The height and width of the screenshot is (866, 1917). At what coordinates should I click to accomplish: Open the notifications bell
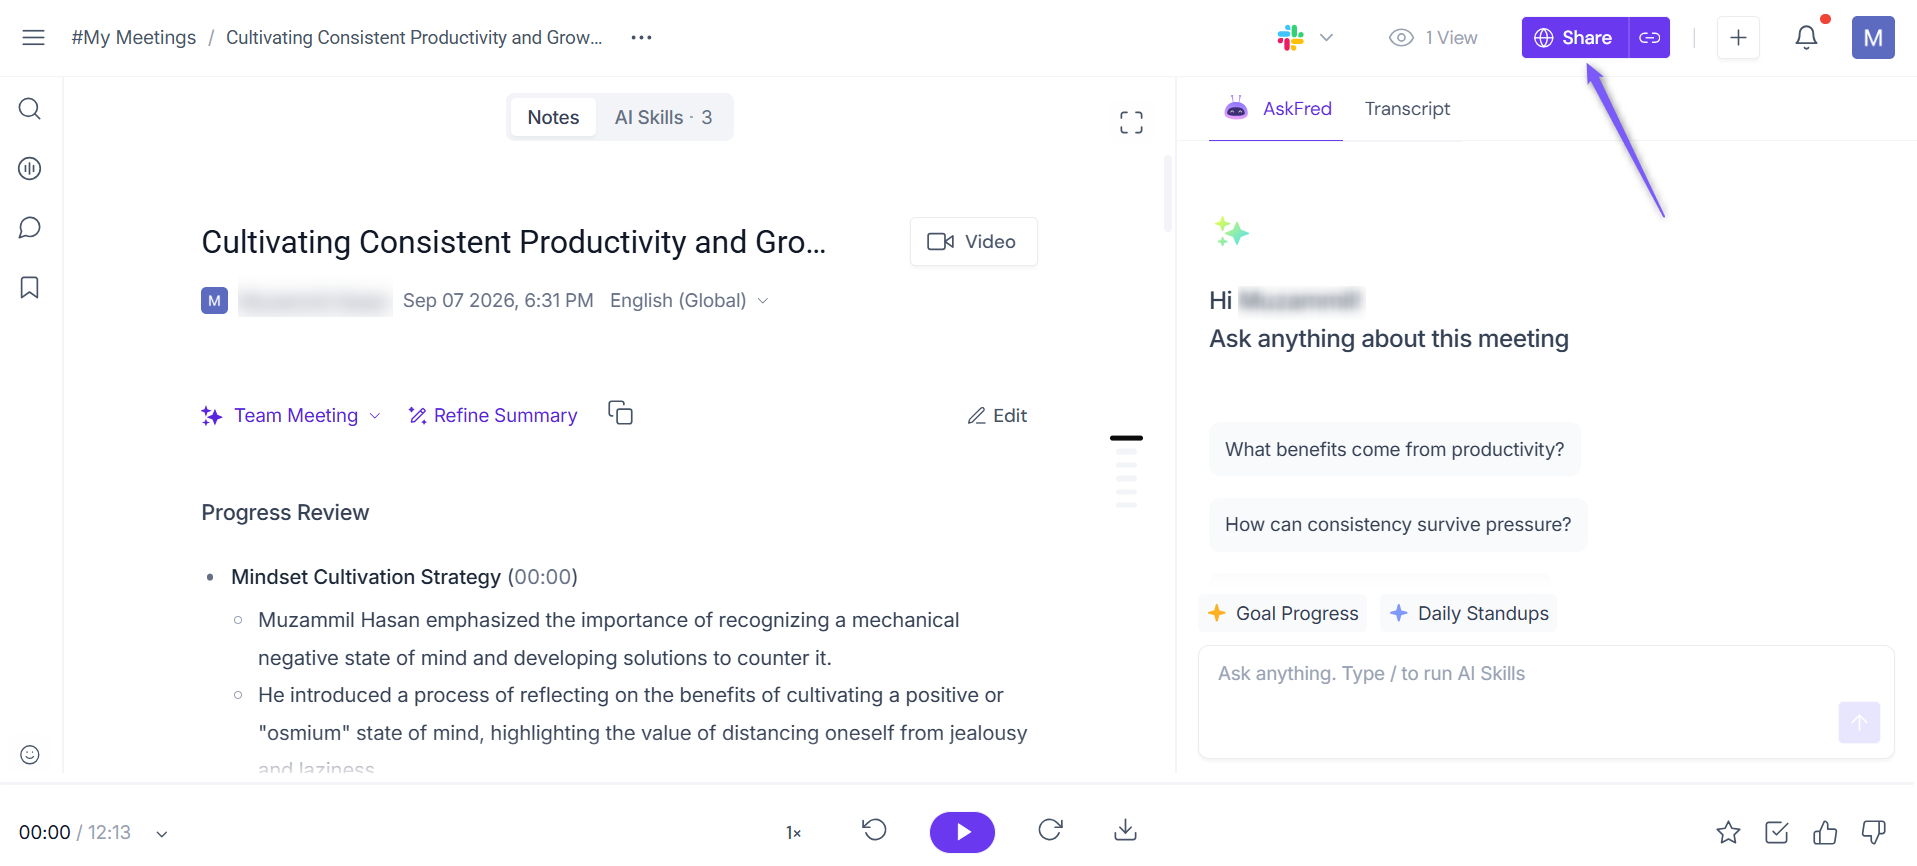(x=1806, y=38)
